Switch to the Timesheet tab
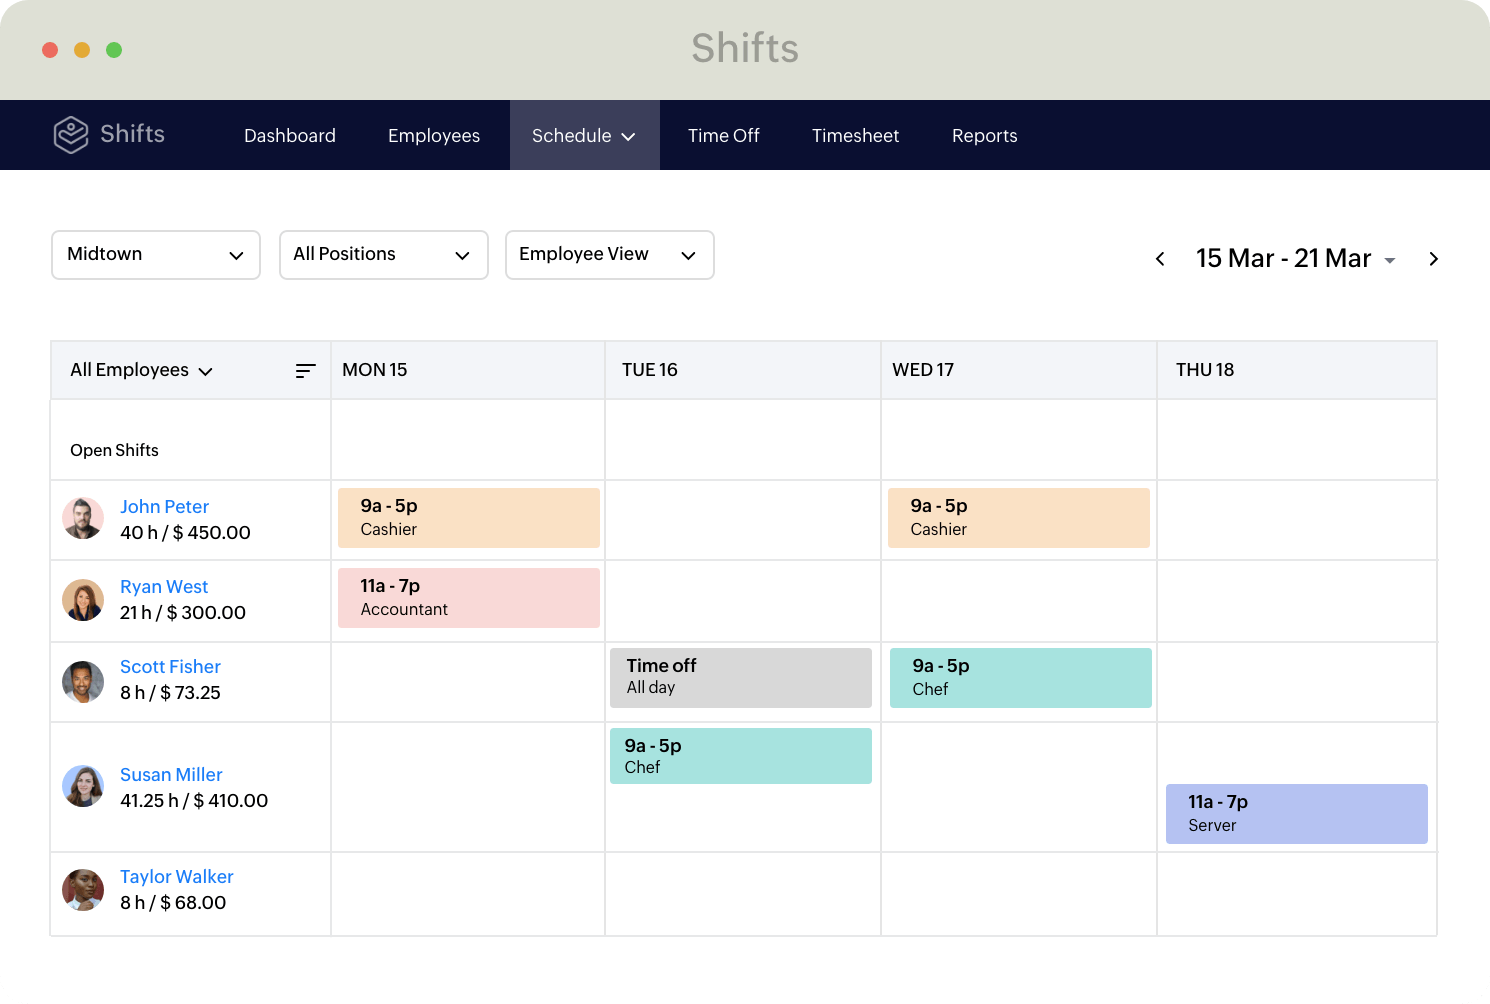This screenshot has width=1490, height=1004. [x=855, y=135]
